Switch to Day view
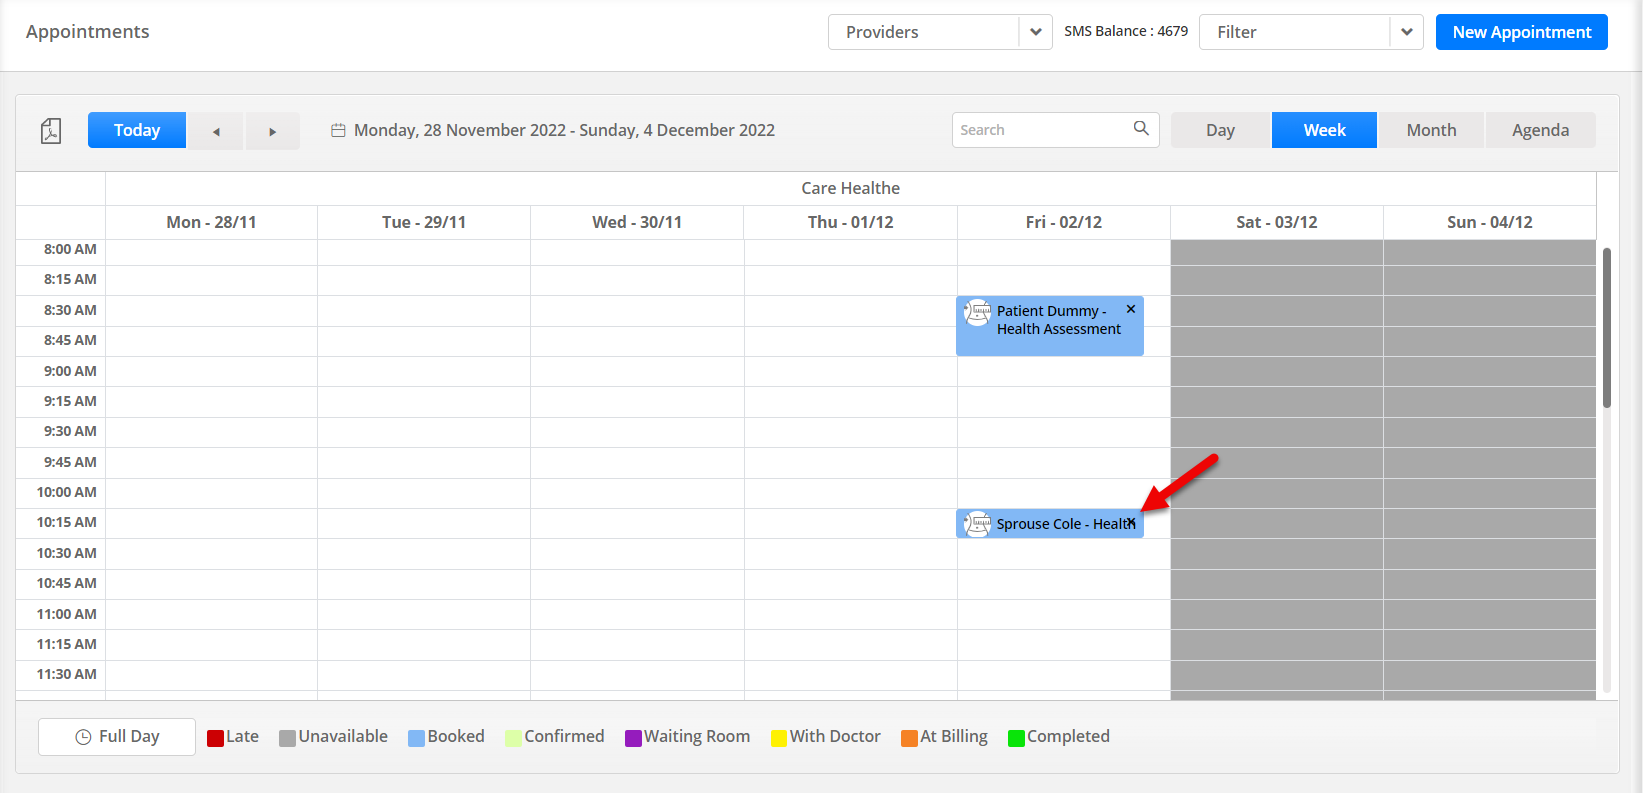Screen dimensions: 1643x793 pyautogui.click(x=1220, y=130)
